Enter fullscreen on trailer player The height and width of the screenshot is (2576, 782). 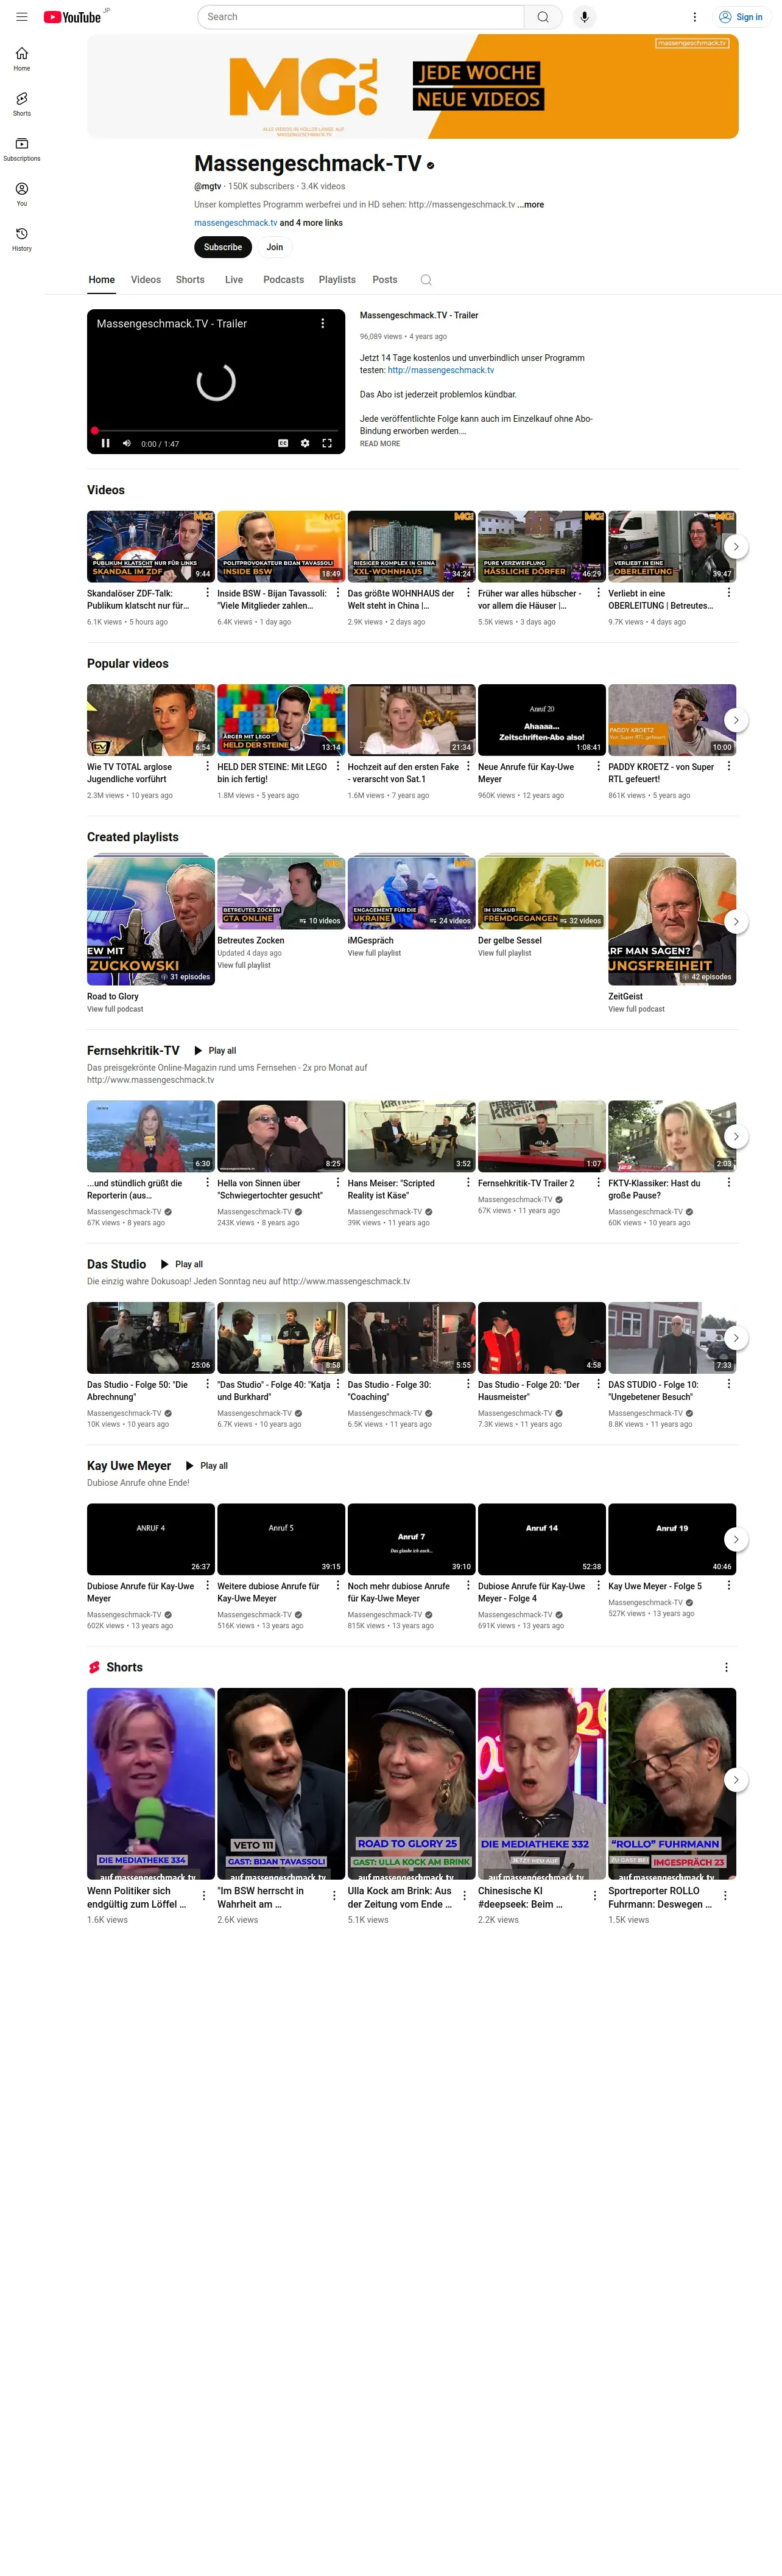click(x=327, y=443)
